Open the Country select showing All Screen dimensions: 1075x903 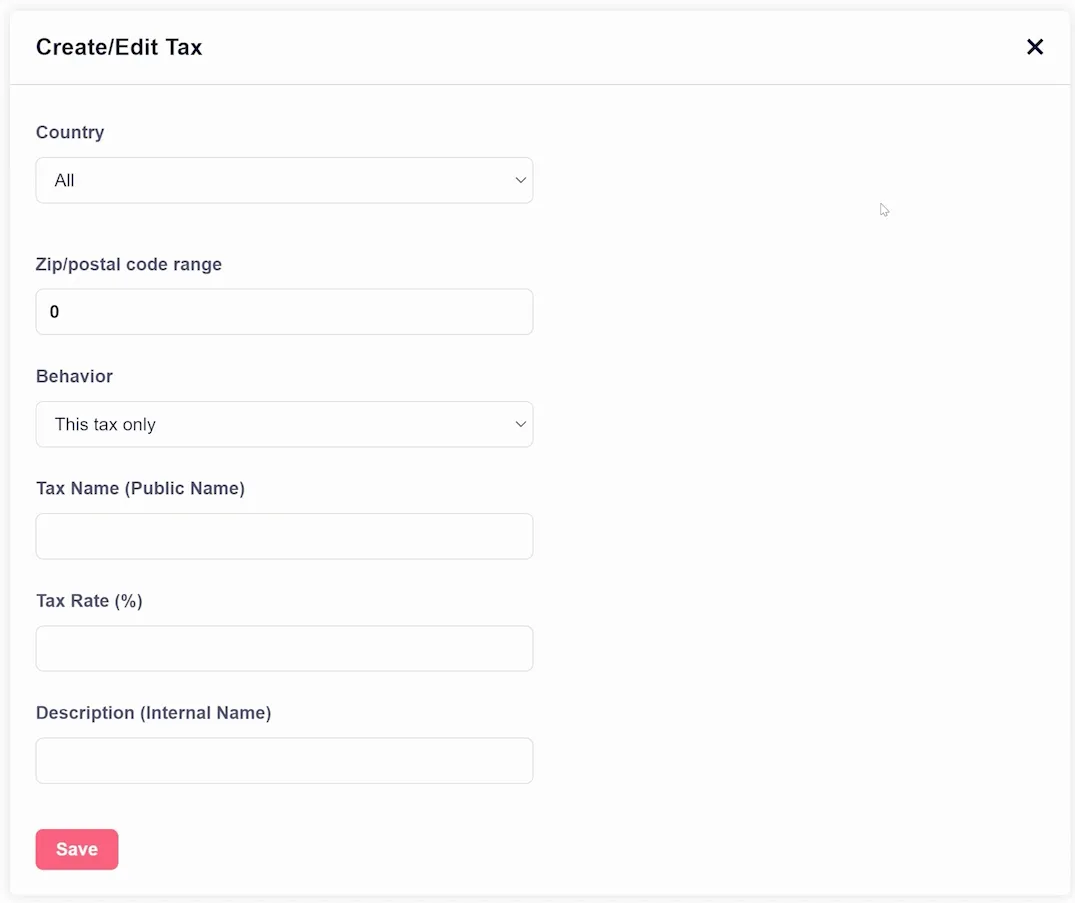[x=285, y=180]
